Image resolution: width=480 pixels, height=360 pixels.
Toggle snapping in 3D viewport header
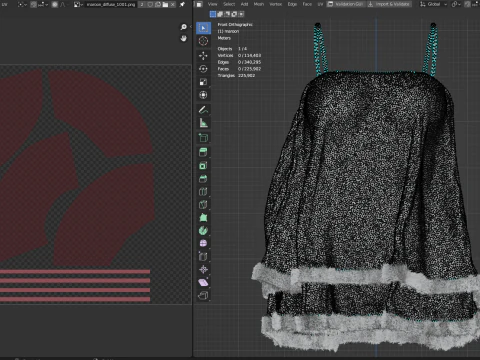[467, 4]
